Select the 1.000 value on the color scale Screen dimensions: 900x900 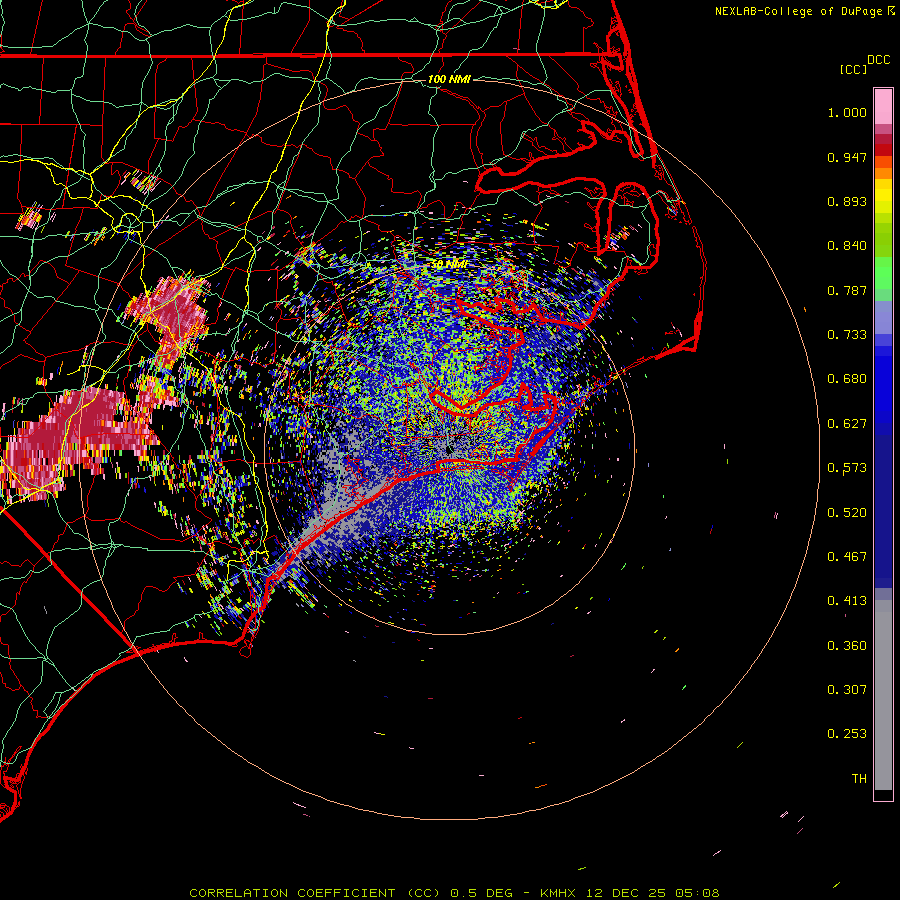pyautogui.click(x=847, y=112)
